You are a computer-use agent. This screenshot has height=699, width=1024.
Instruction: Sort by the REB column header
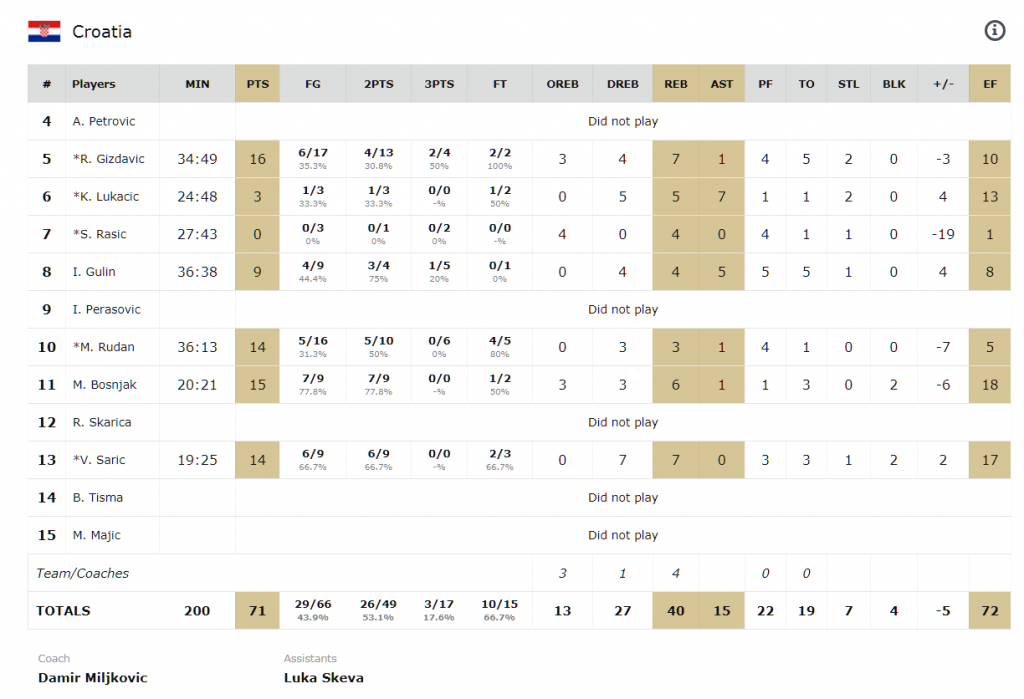tap(676, 84)
